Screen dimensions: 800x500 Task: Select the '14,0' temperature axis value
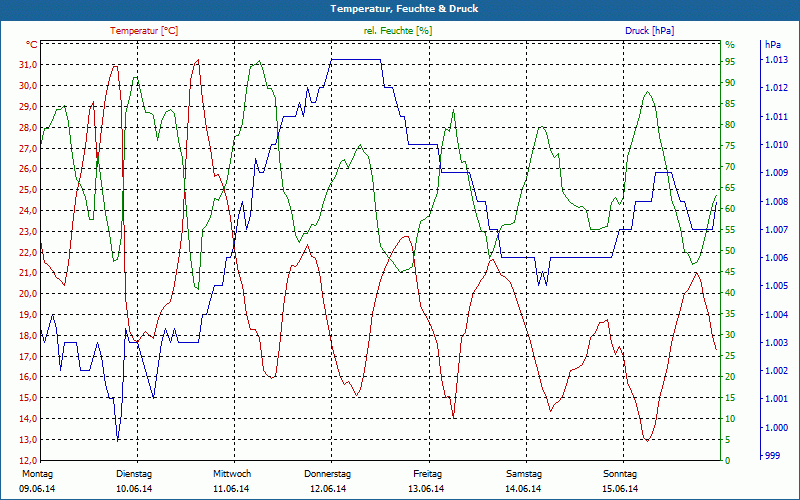click(28, 419)
